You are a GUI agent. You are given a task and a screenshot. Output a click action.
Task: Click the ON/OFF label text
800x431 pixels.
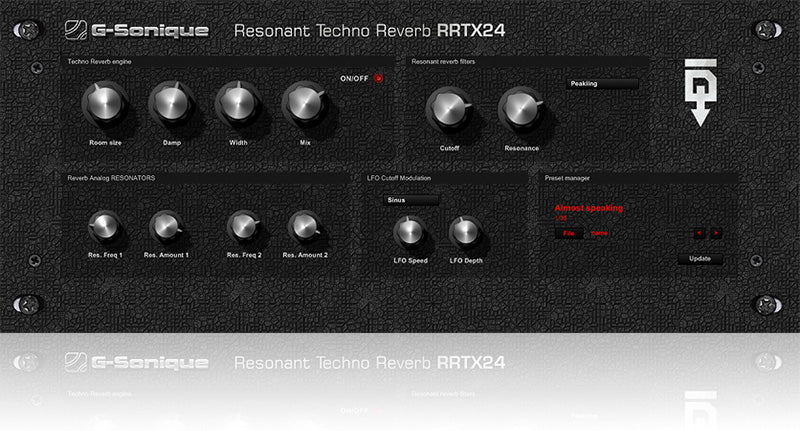coord(354,79)
